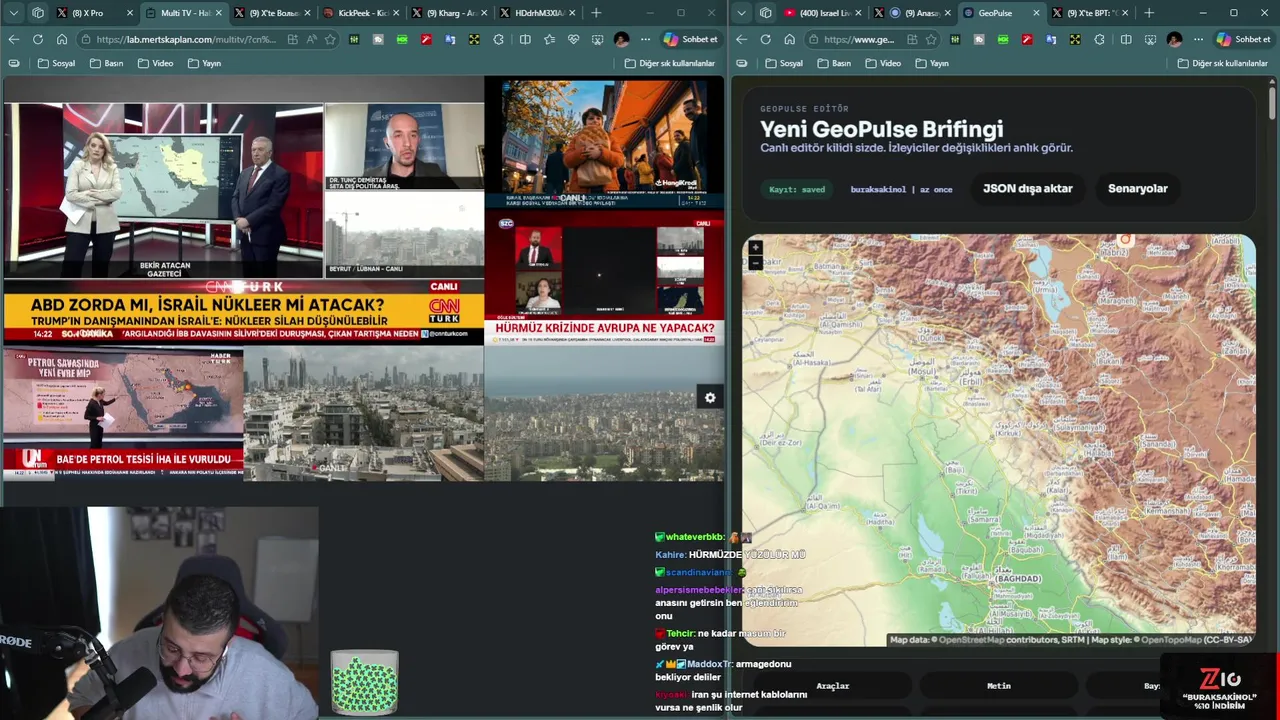Open favorites list in the Multi TV window
This screenshot has height=720, width=1280.
point(549,39)
